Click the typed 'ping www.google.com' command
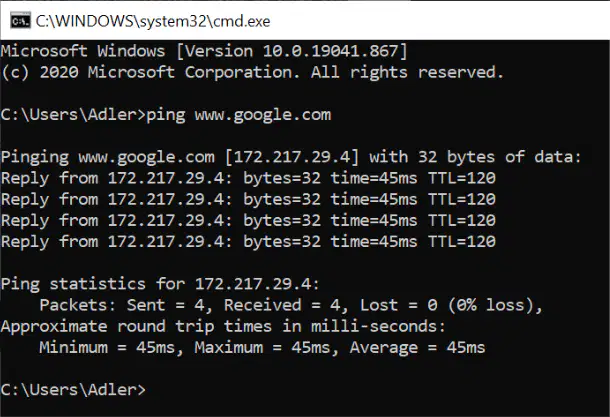The width and height of the screenshot is (610, 417). pyautogui.click(x=238, y=115)
